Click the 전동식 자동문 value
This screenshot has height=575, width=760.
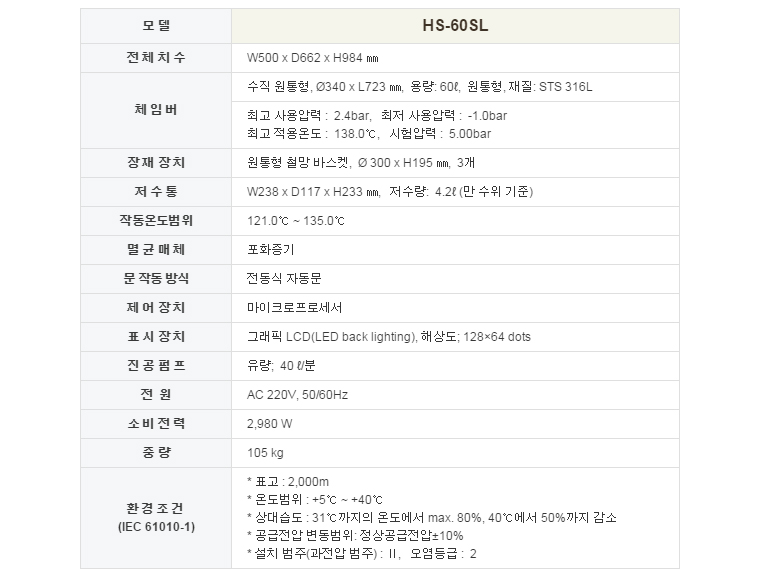284,278
